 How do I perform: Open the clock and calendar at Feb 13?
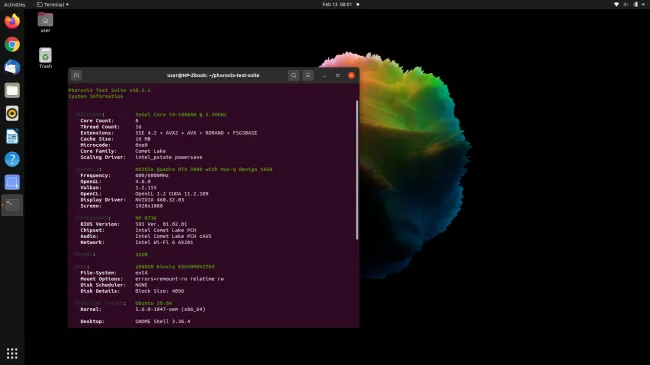point(337,5)
